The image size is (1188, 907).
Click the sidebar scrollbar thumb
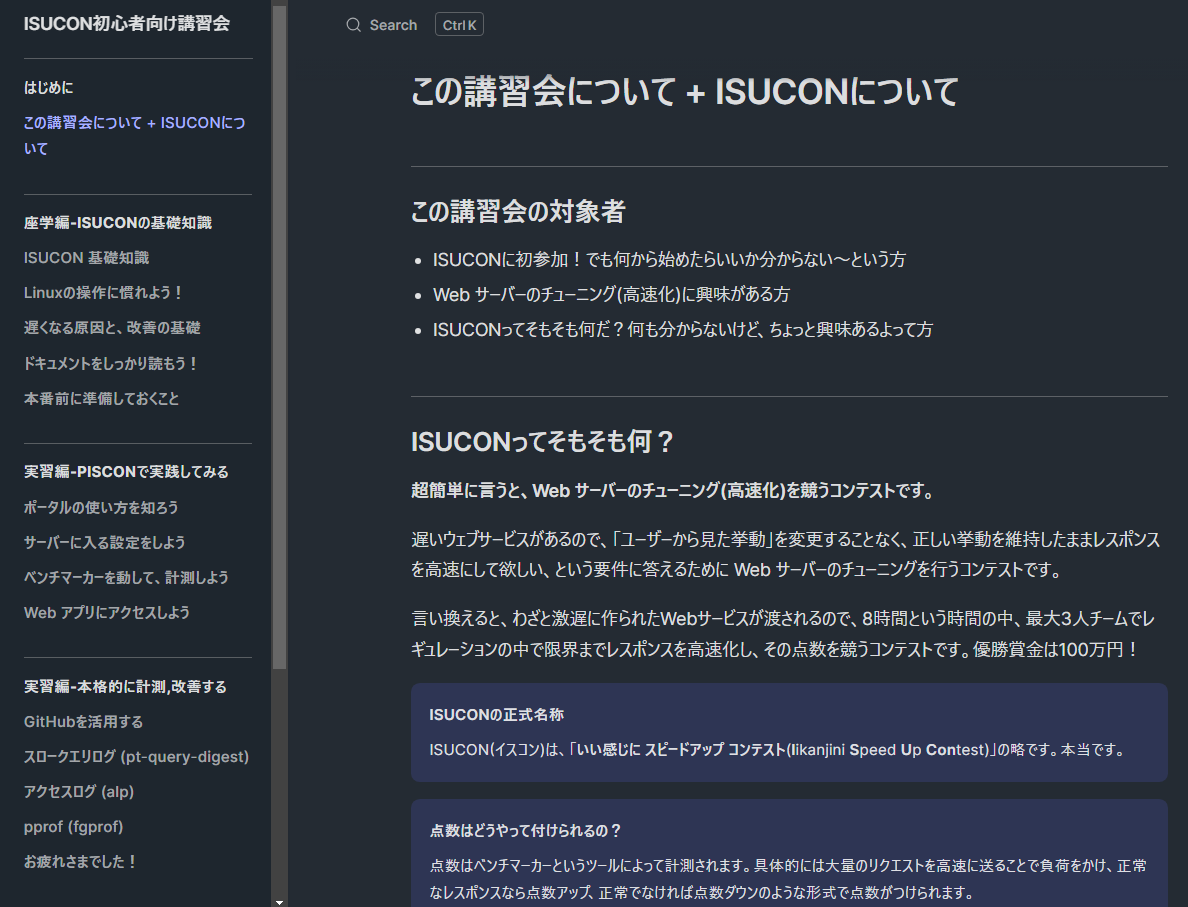(280, 337)
